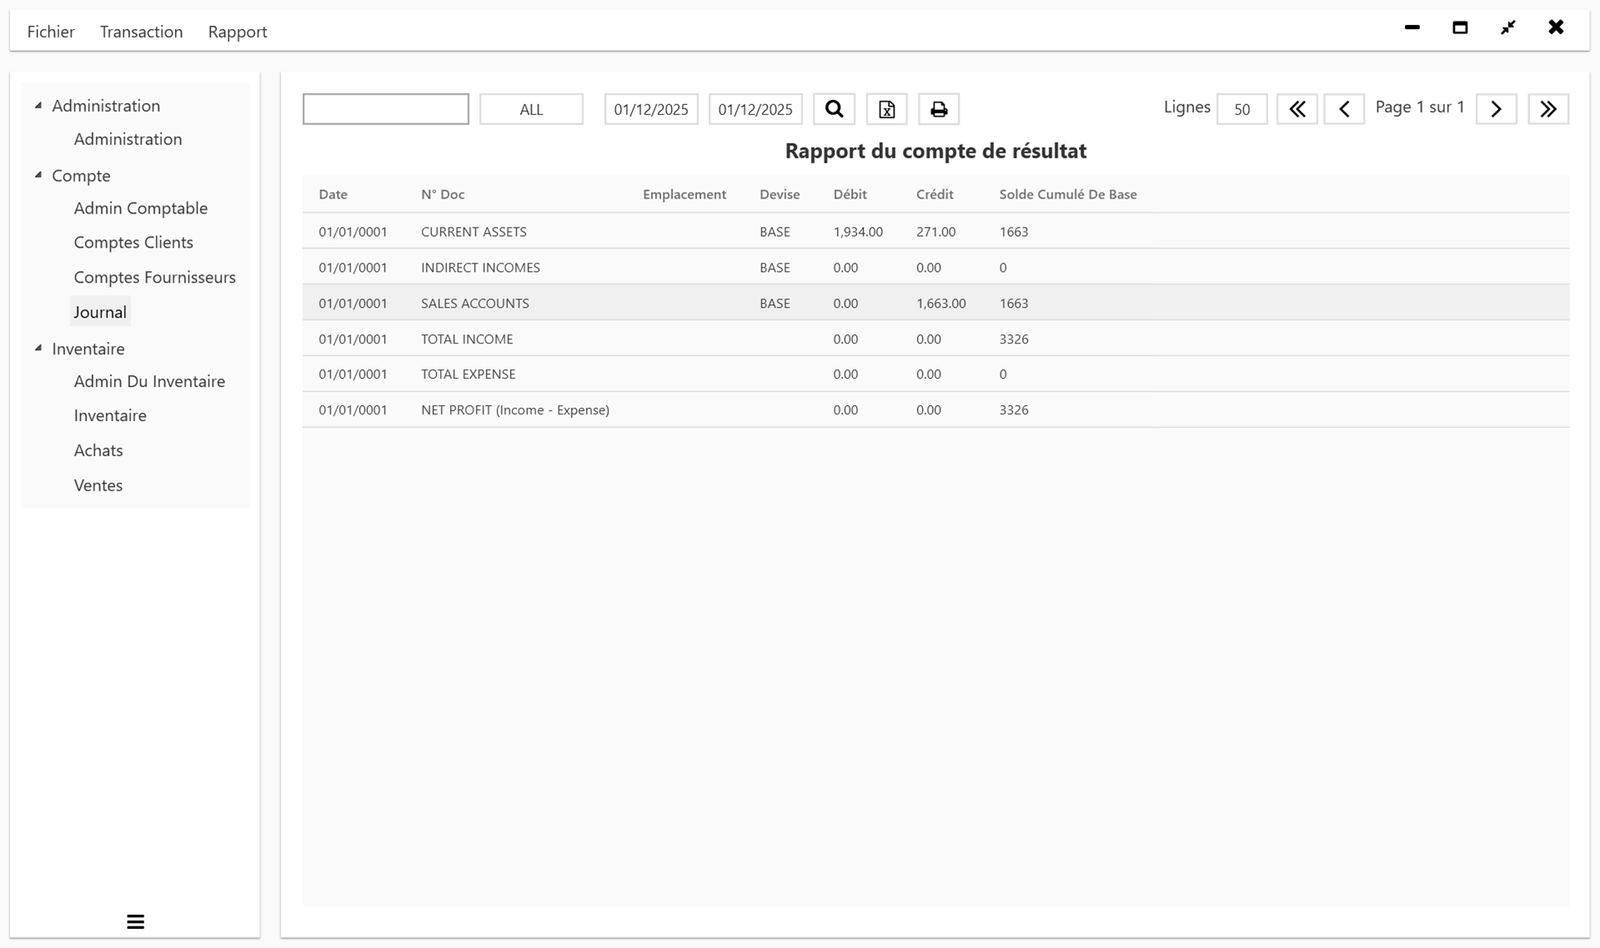Open the next page using the right arrow
Viewport: 1600px width, 948px height.
1495,108
